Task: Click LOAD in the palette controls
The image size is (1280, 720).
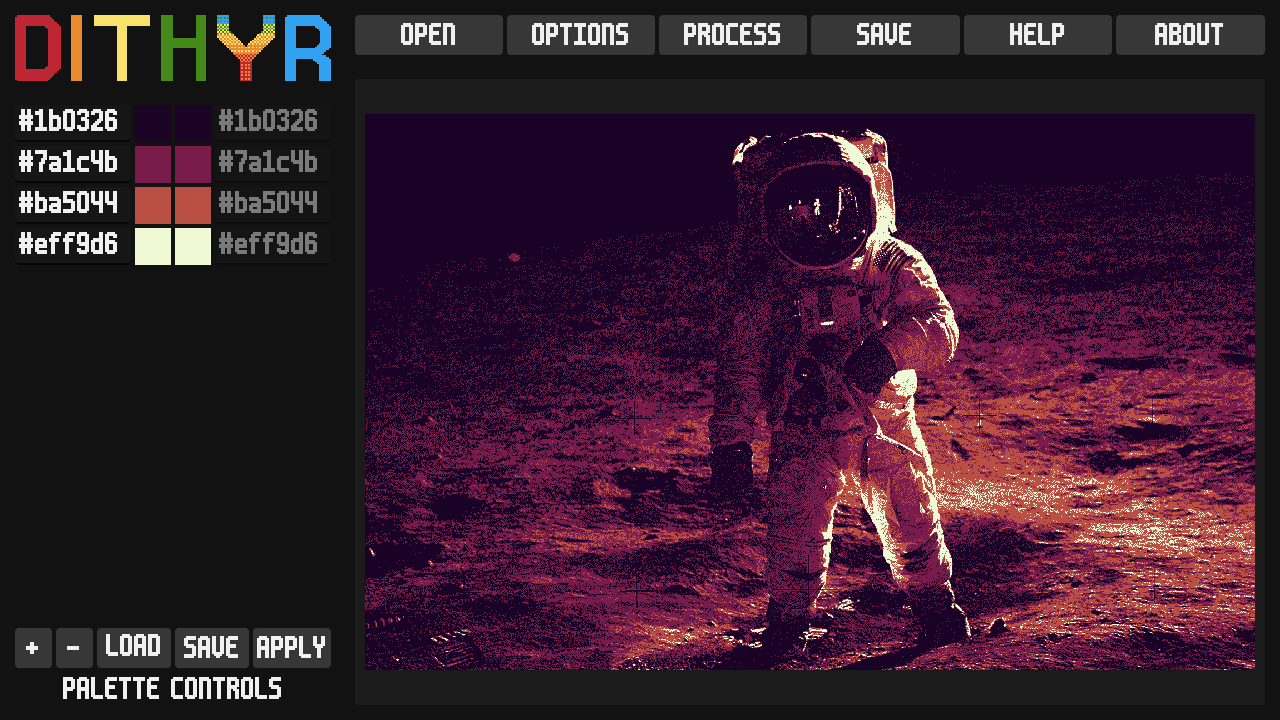Action: click(x=133, y=648)
